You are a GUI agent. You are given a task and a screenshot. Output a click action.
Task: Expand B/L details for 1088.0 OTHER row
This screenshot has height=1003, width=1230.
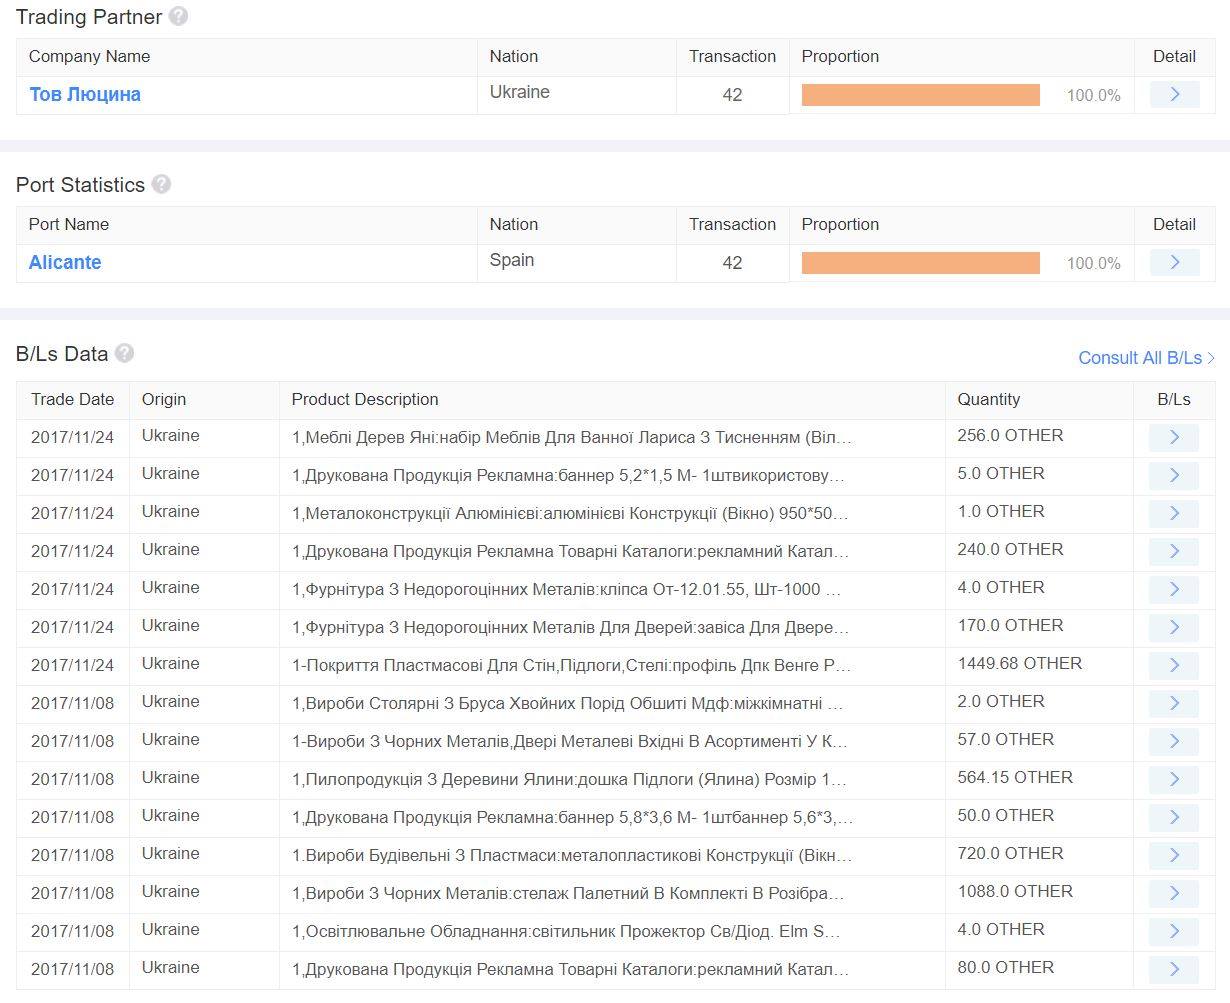pos(1174,894)
